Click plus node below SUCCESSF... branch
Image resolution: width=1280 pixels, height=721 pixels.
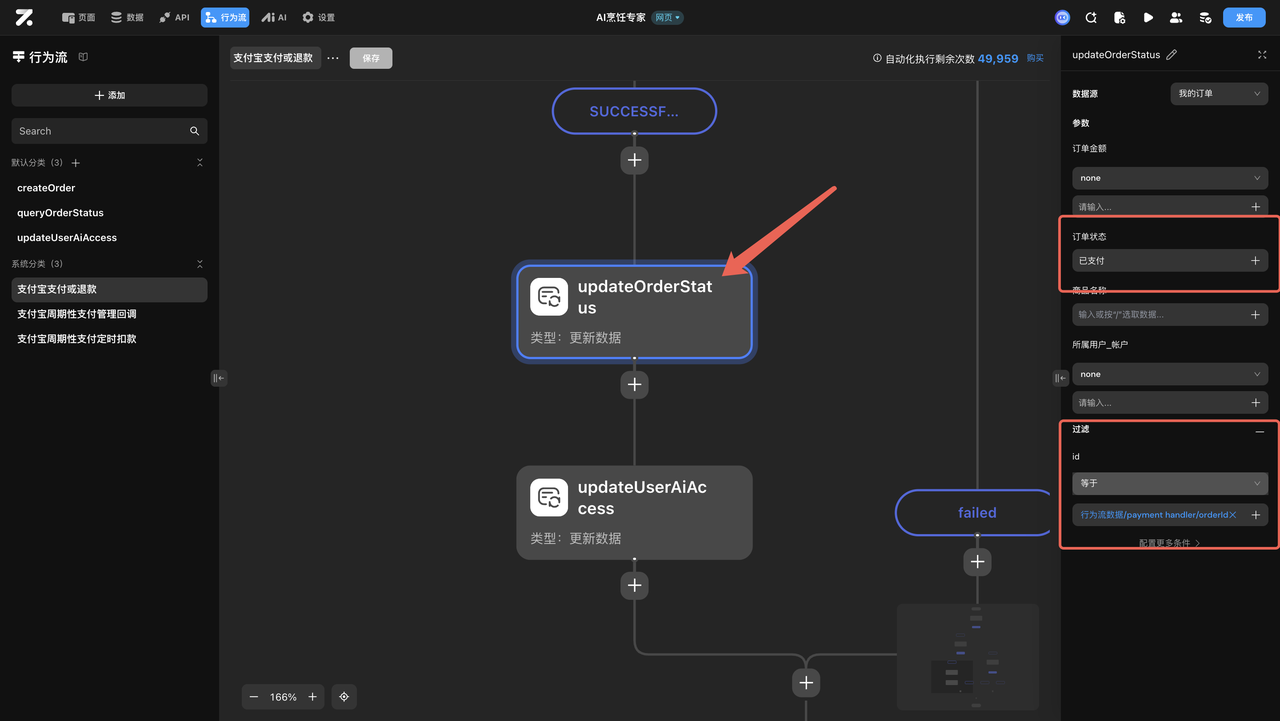(634, 160)
